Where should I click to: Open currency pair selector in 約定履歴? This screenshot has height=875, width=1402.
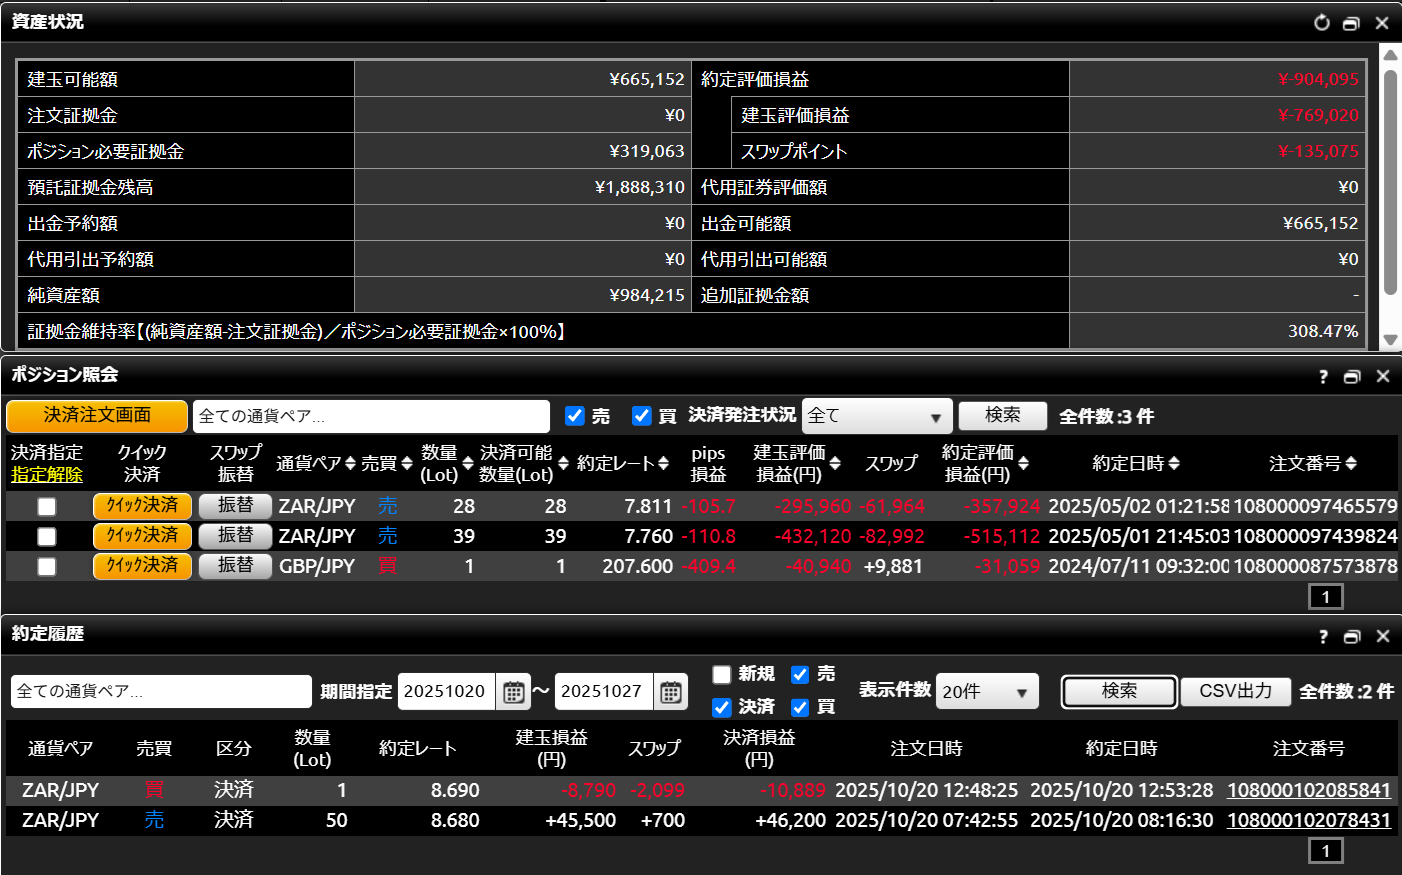pyautogui.click(x=161, y=692)
